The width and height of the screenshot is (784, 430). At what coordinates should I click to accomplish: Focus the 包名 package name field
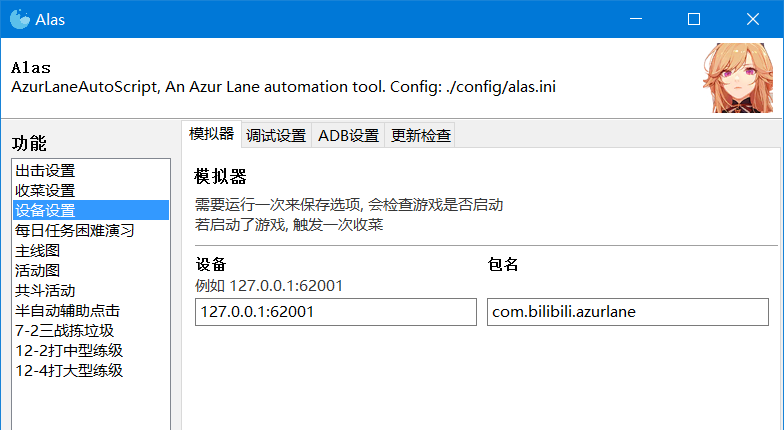click(x=627, y=312)
